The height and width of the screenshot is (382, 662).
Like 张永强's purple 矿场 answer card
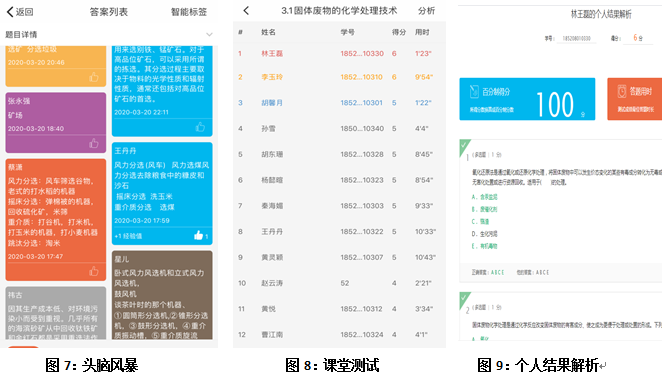coord(94,144)
